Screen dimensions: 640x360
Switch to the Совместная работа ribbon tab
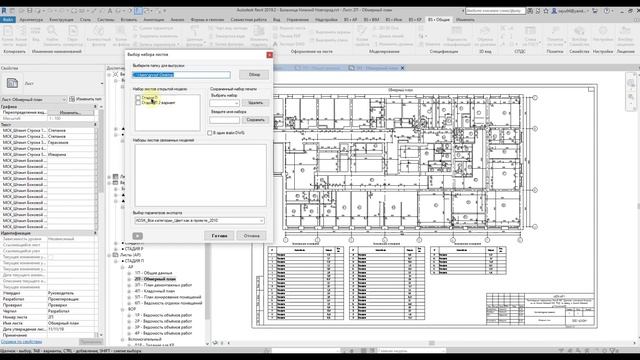(x=248, y=20)
